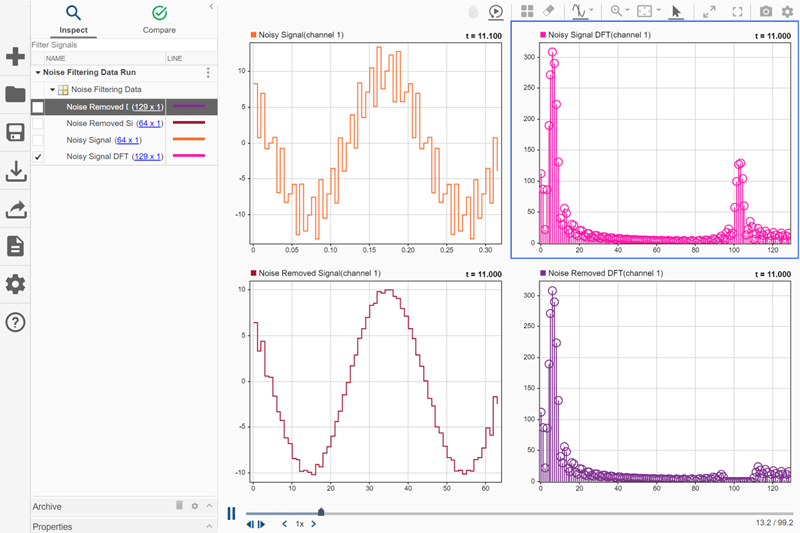Click the 129 x 1 link for Noisy Signal DFT
Image resolution: width=800 pixels, height=533 pixels.
click(147, 157)
